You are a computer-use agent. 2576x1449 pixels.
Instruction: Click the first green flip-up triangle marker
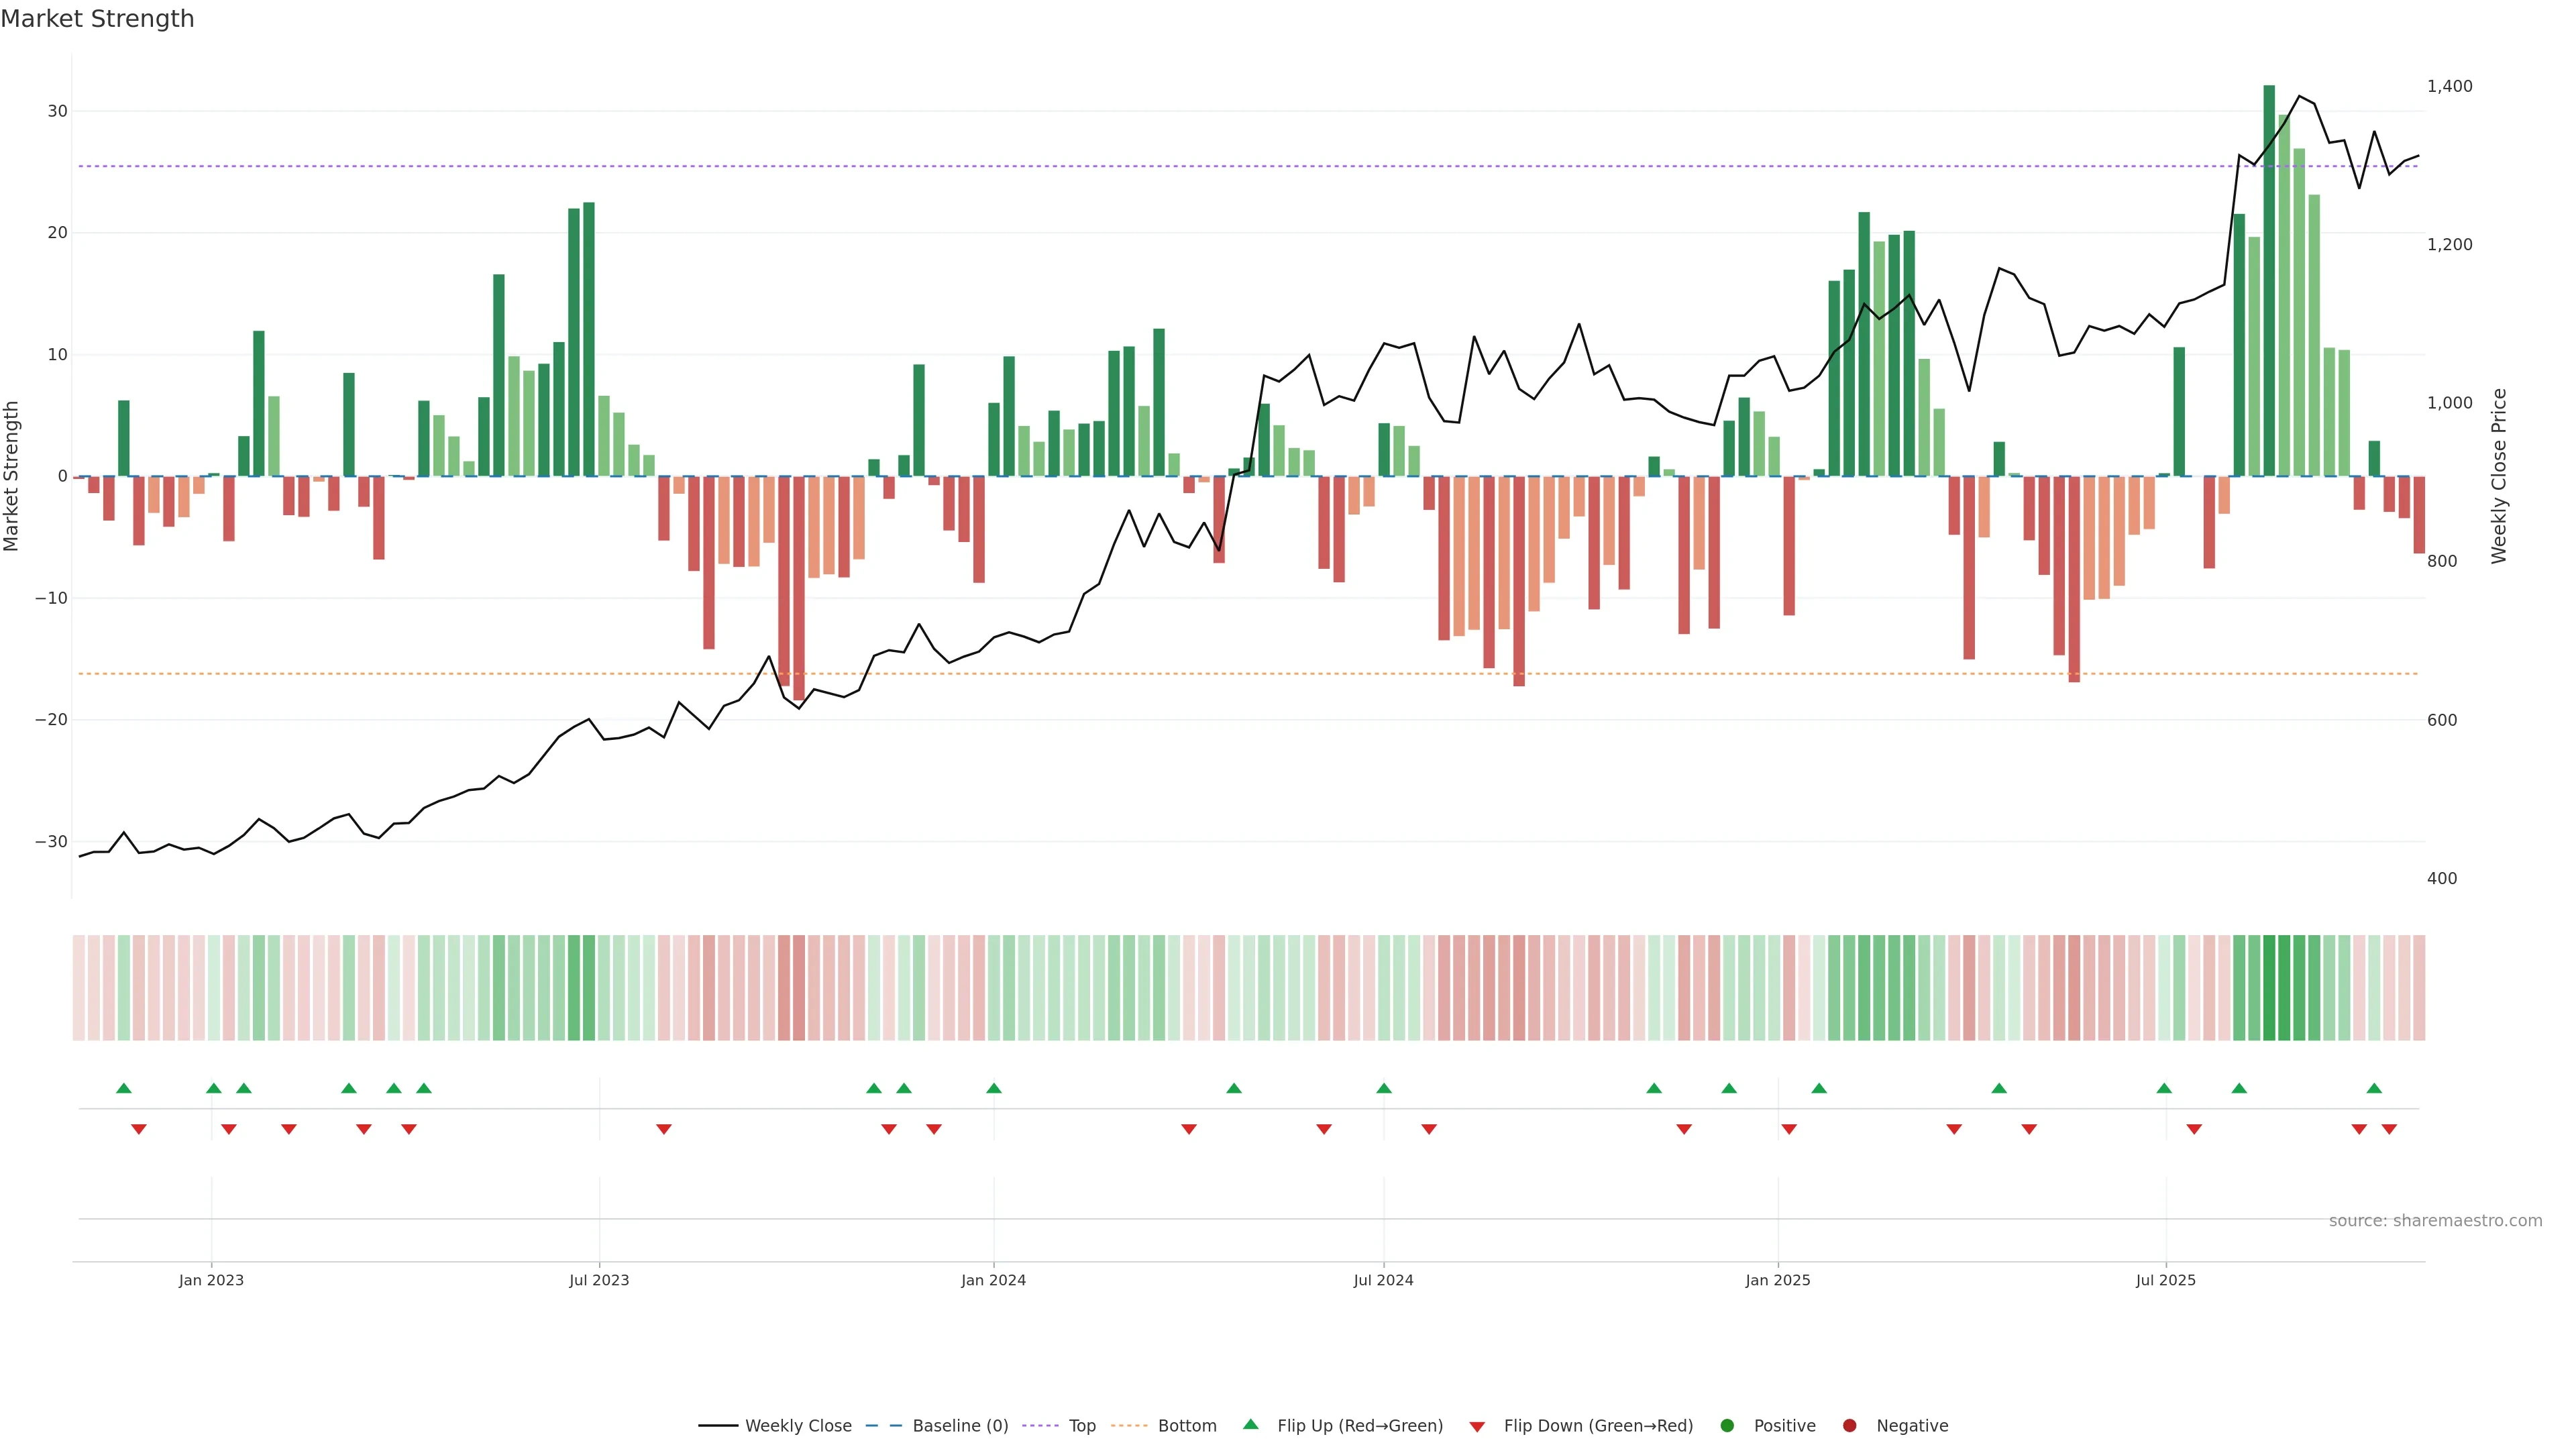click(124, 1088)
